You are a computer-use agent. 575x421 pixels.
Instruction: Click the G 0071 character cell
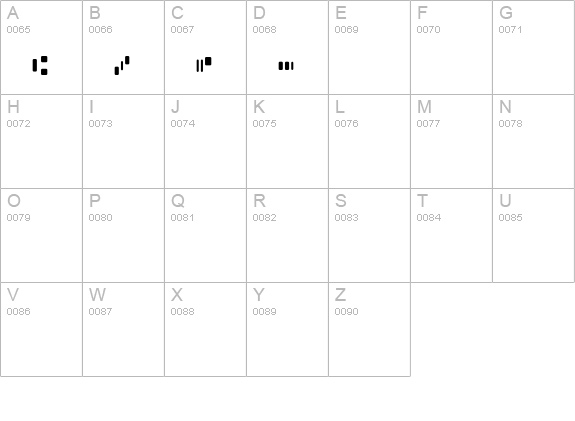(x=534, y=47)
